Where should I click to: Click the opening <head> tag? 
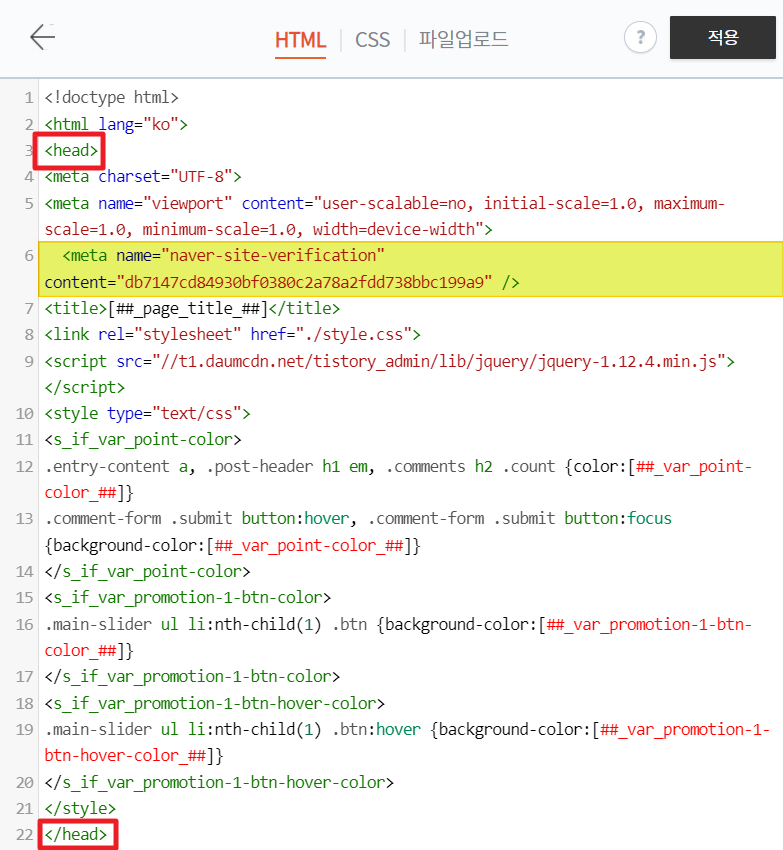tap(72, 150)
